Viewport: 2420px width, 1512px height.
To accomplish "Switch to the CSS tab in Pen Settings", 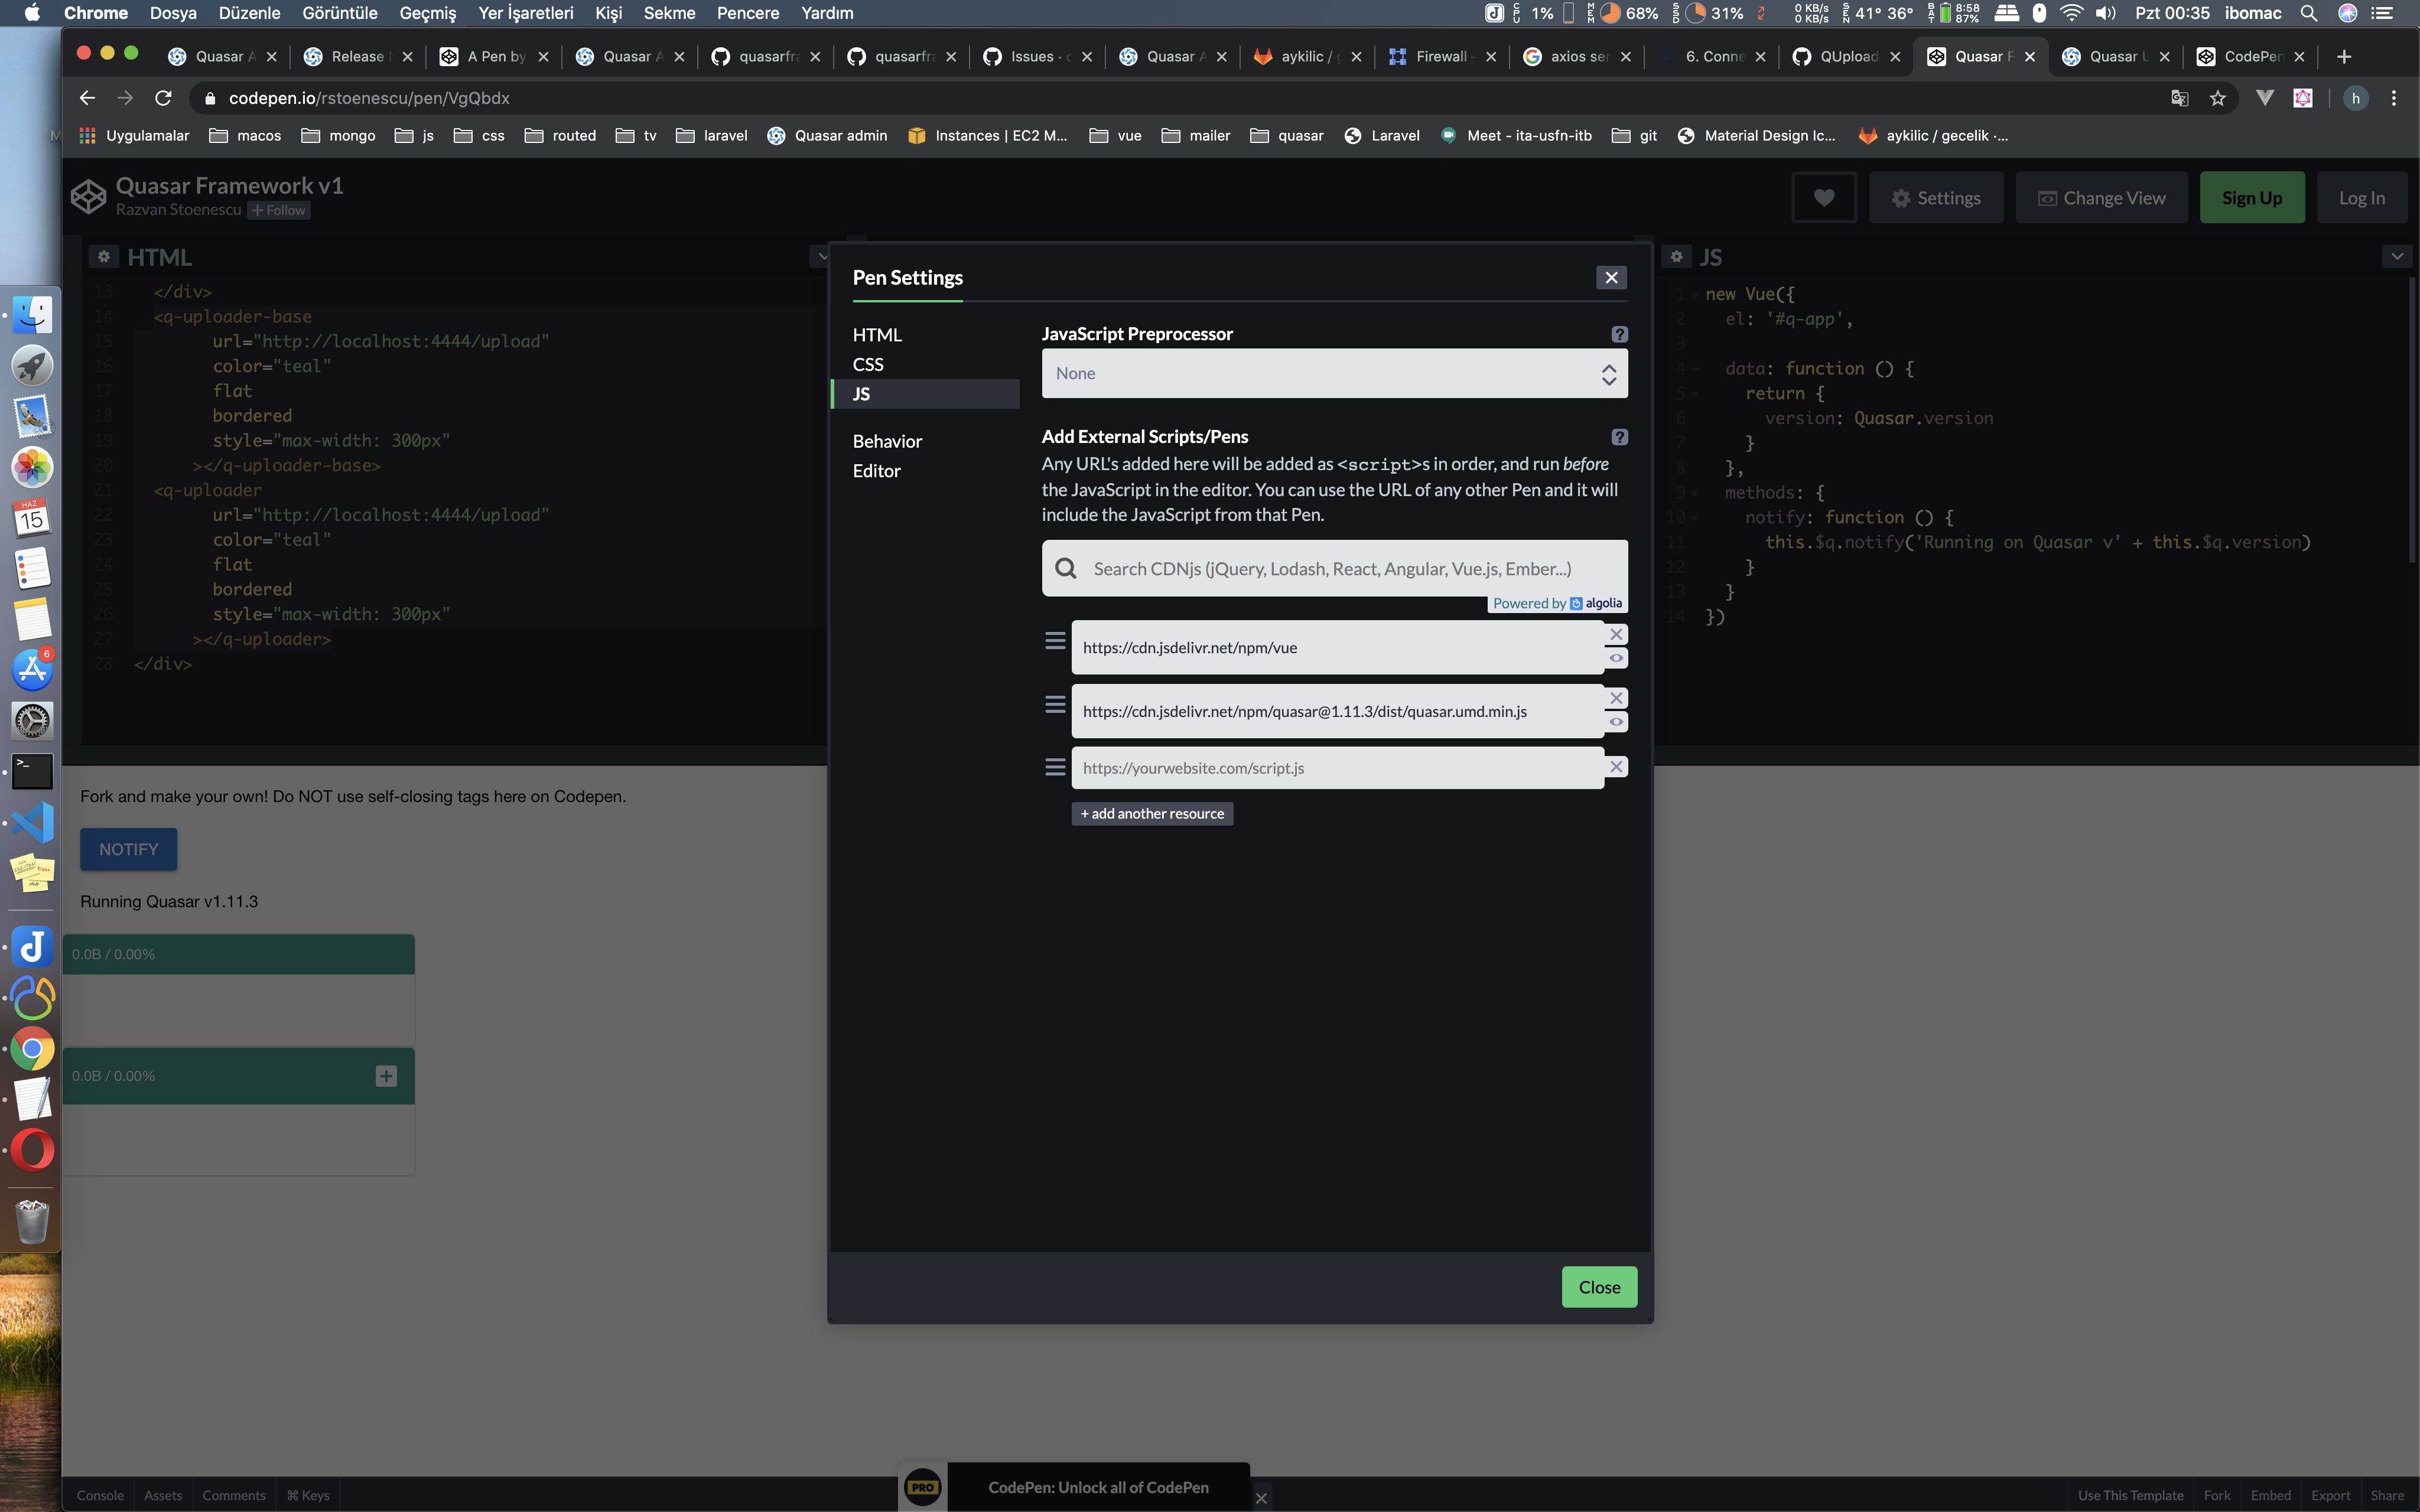I will 867,364.
